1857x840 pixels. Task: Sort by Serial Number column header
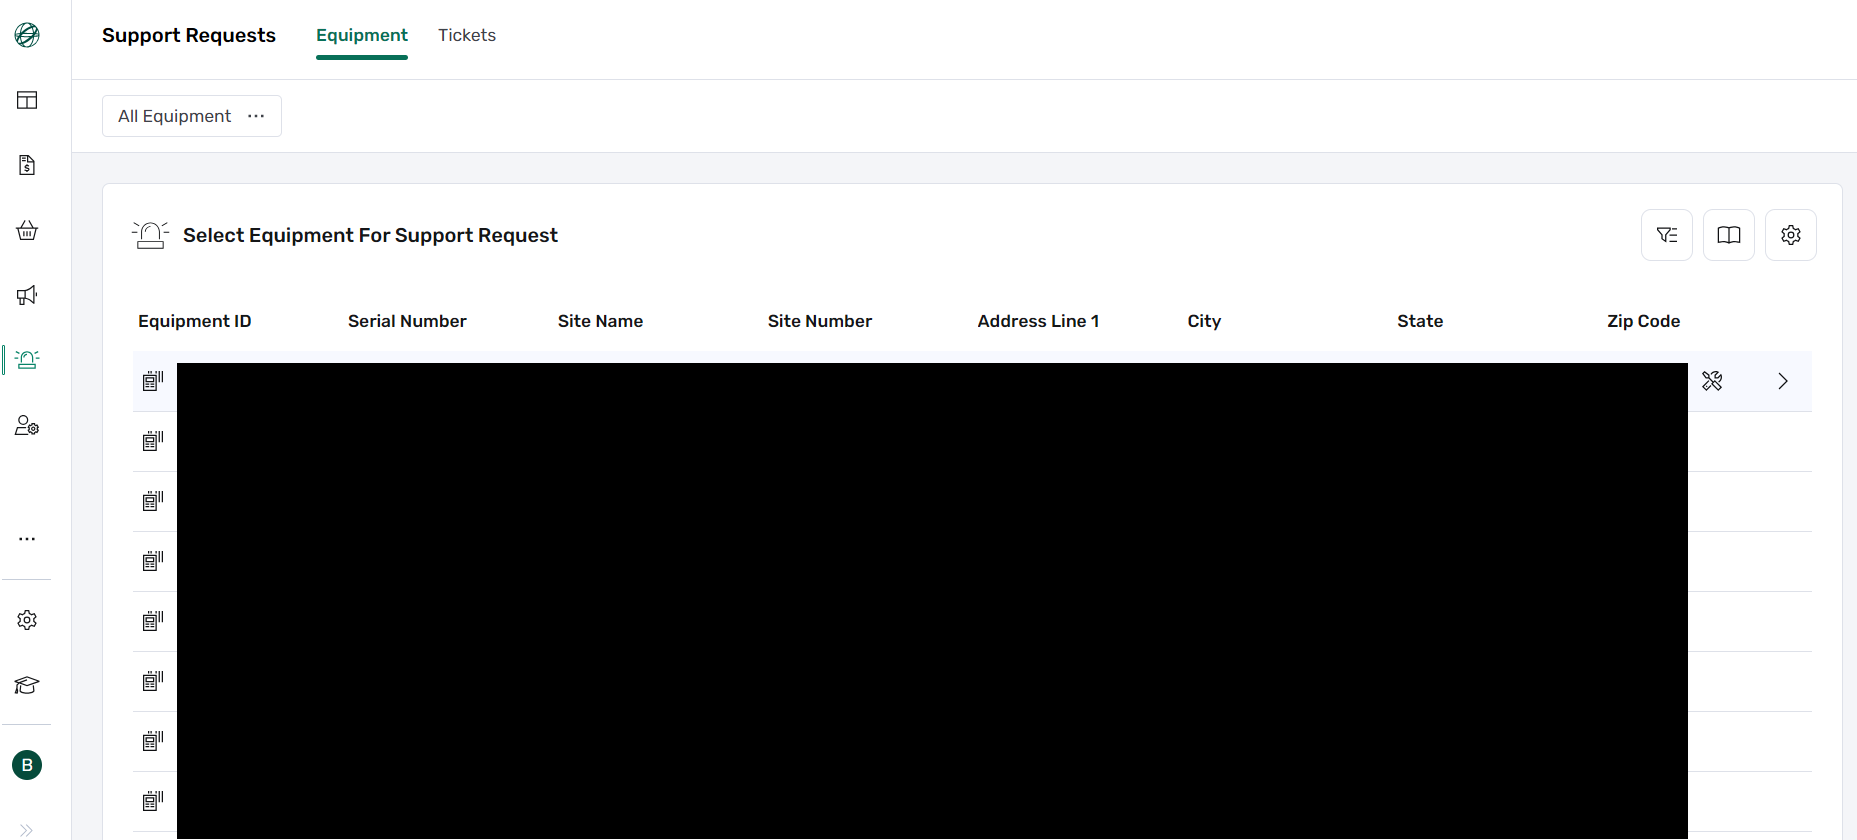pyautogui.click(x=407, y=321)
